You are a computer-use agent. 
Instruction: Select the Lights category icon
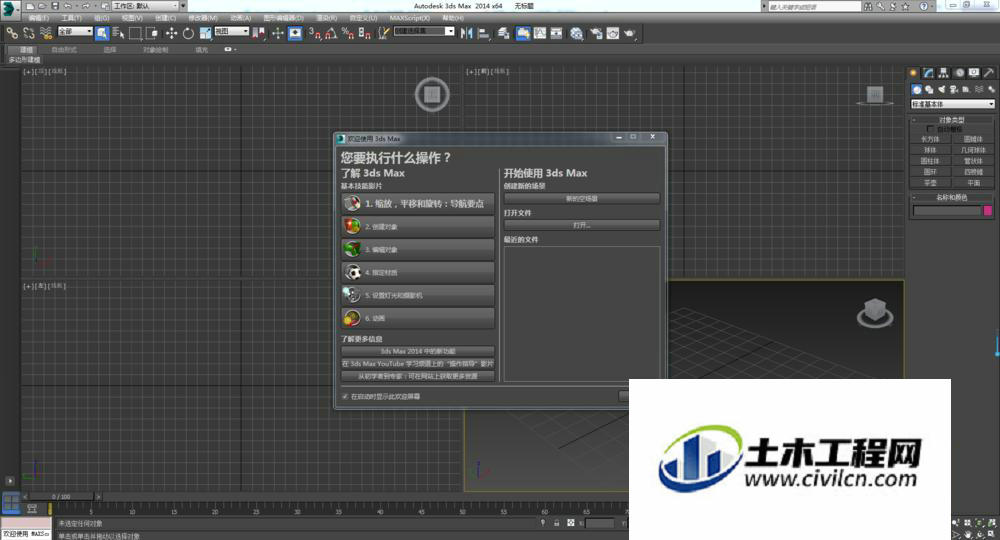tap(941, 89)
